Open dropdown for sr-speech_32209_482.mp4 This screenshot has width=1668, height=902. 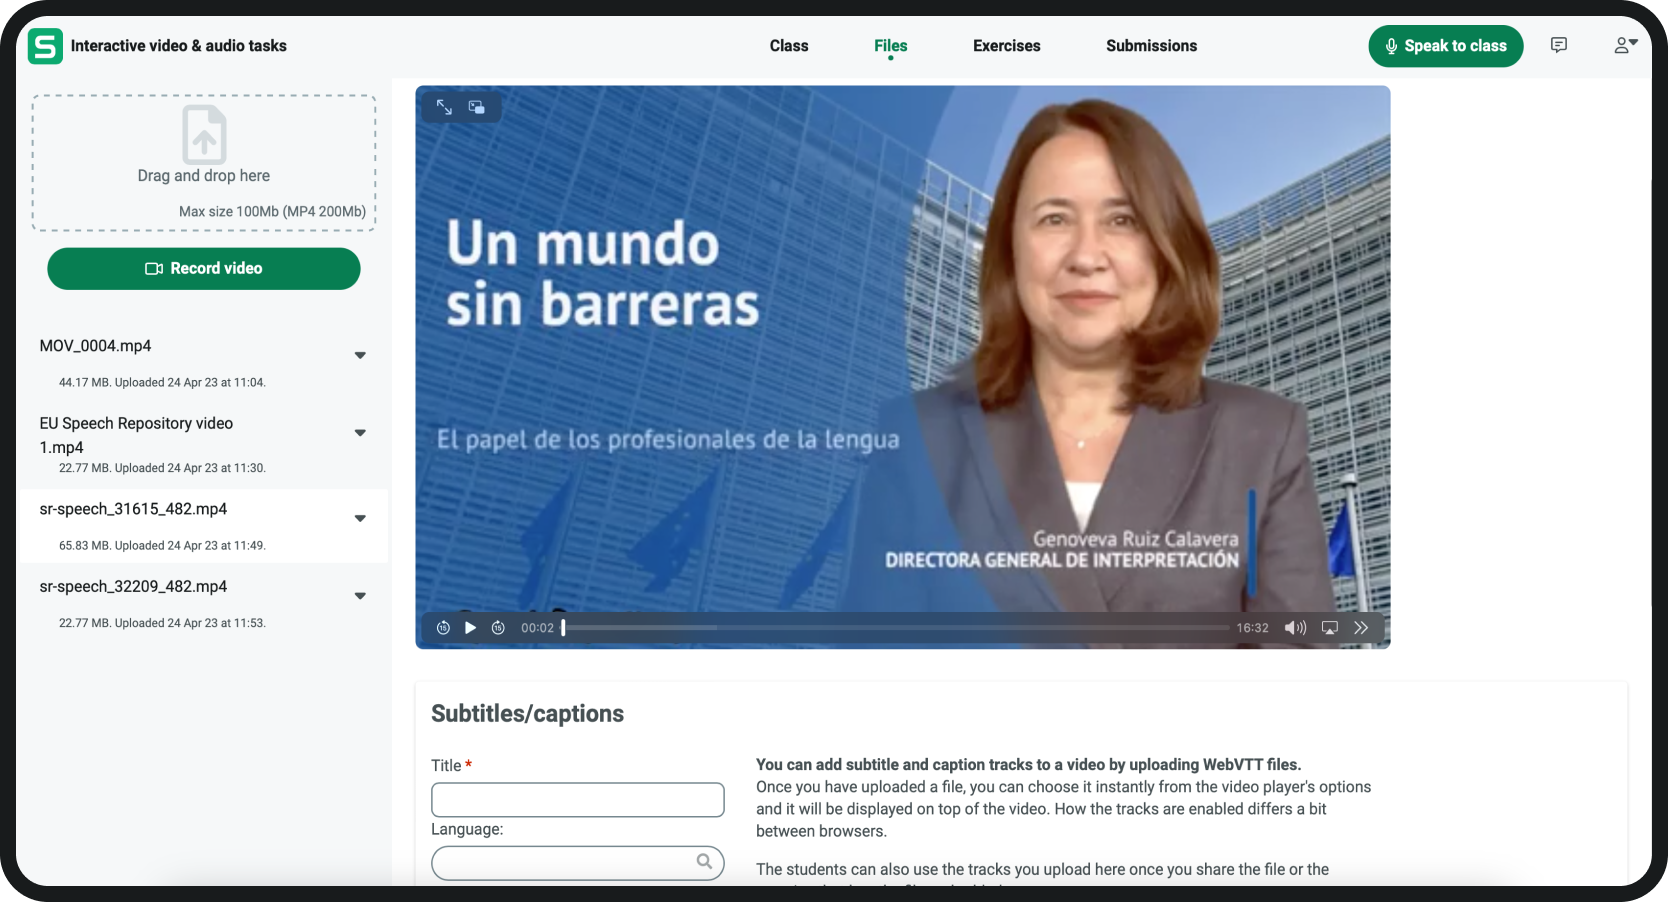(360, 596)
